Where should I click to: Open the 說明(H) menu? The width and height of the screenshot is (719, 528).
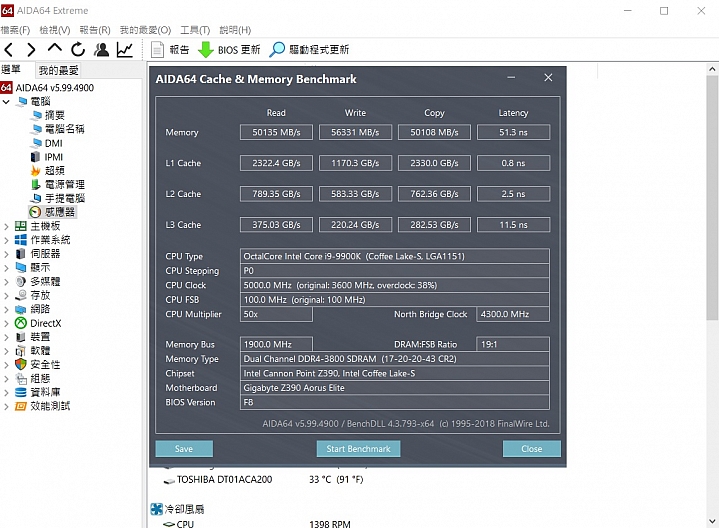(x=235, y=30)
